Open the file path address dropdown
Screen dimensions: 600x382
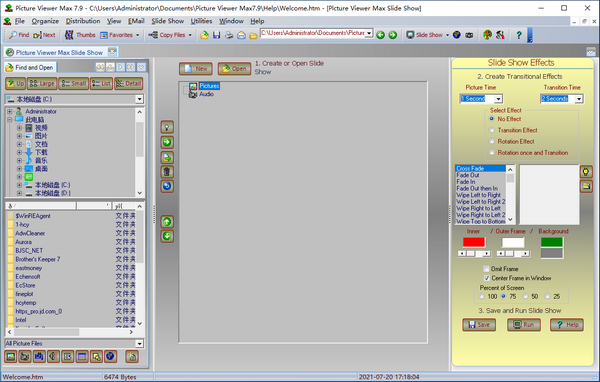(x=369, y=33)
